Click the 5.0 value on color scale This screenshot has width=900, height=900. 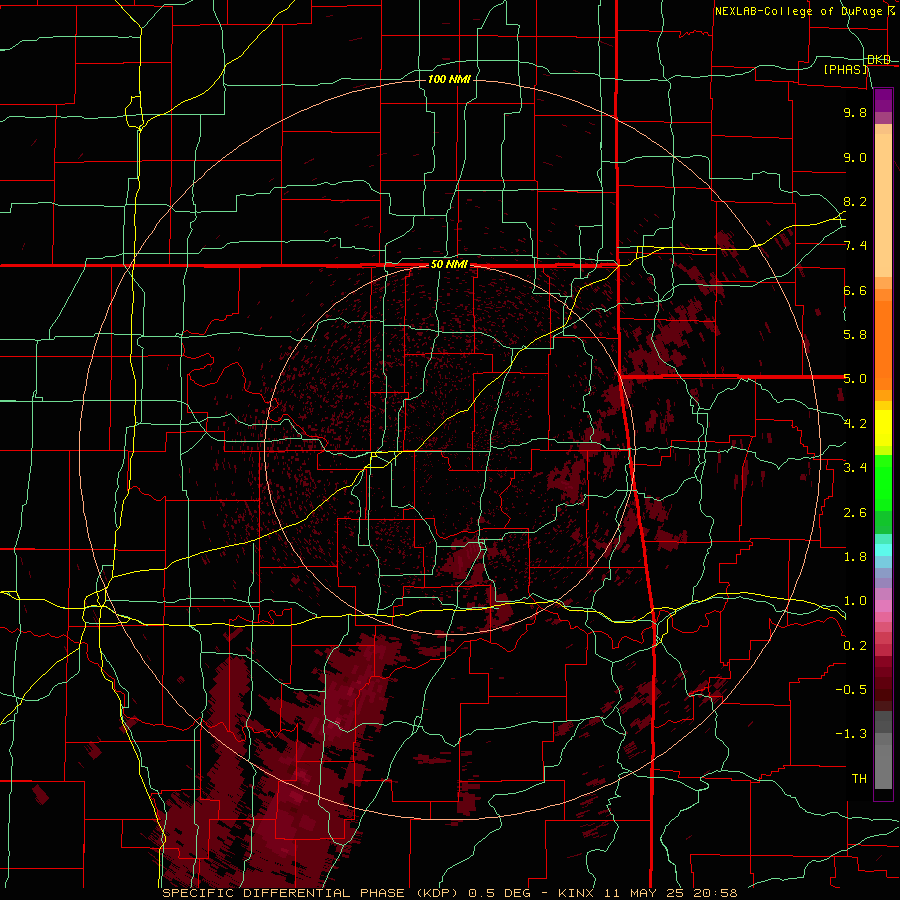(855, 379)
